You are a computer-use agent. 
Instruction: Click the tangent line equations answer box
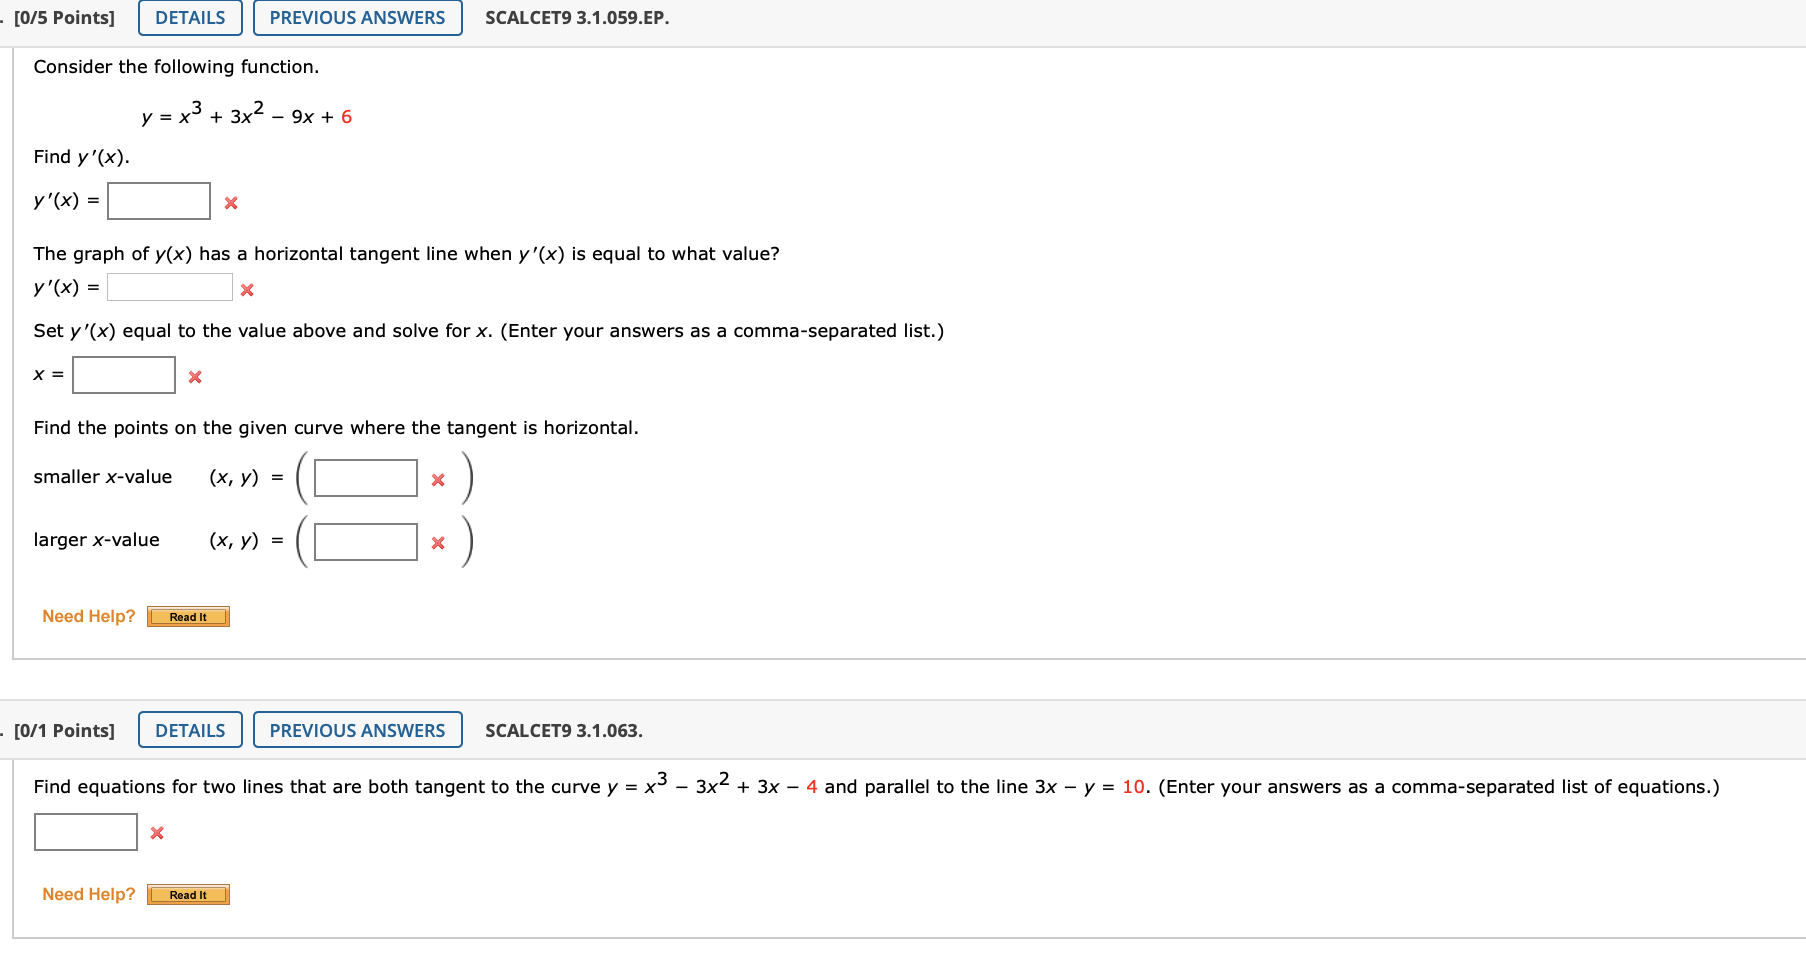pos(85,830)
